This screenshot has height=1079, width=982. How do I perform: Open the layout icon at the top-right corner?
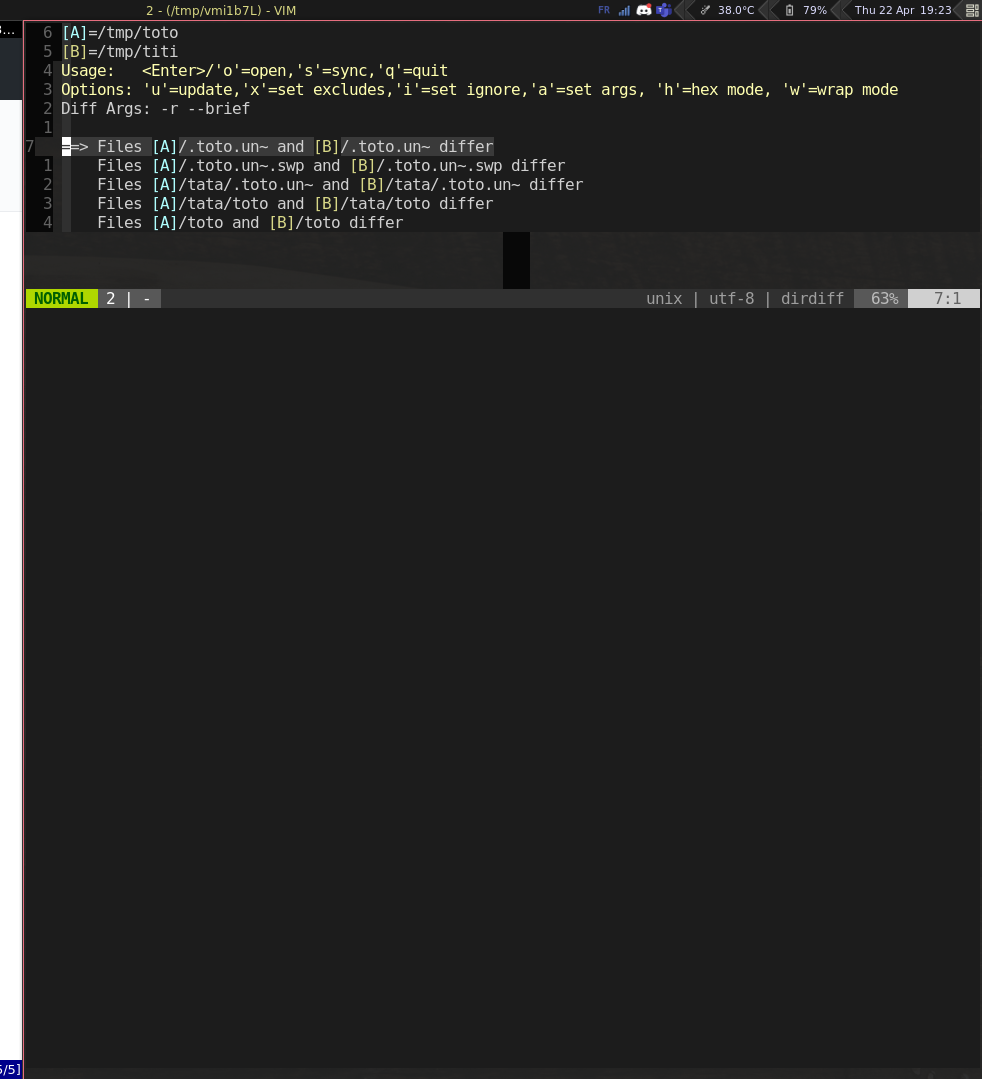tap(972, 10)
